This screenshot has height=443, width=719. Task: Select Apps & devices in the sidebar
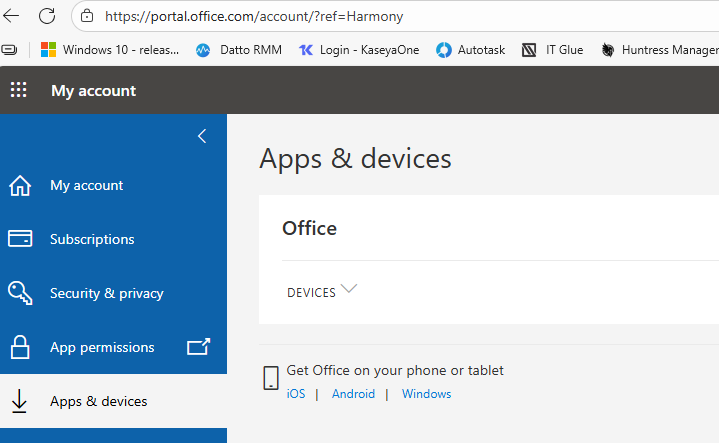click(x=99, y=401)
